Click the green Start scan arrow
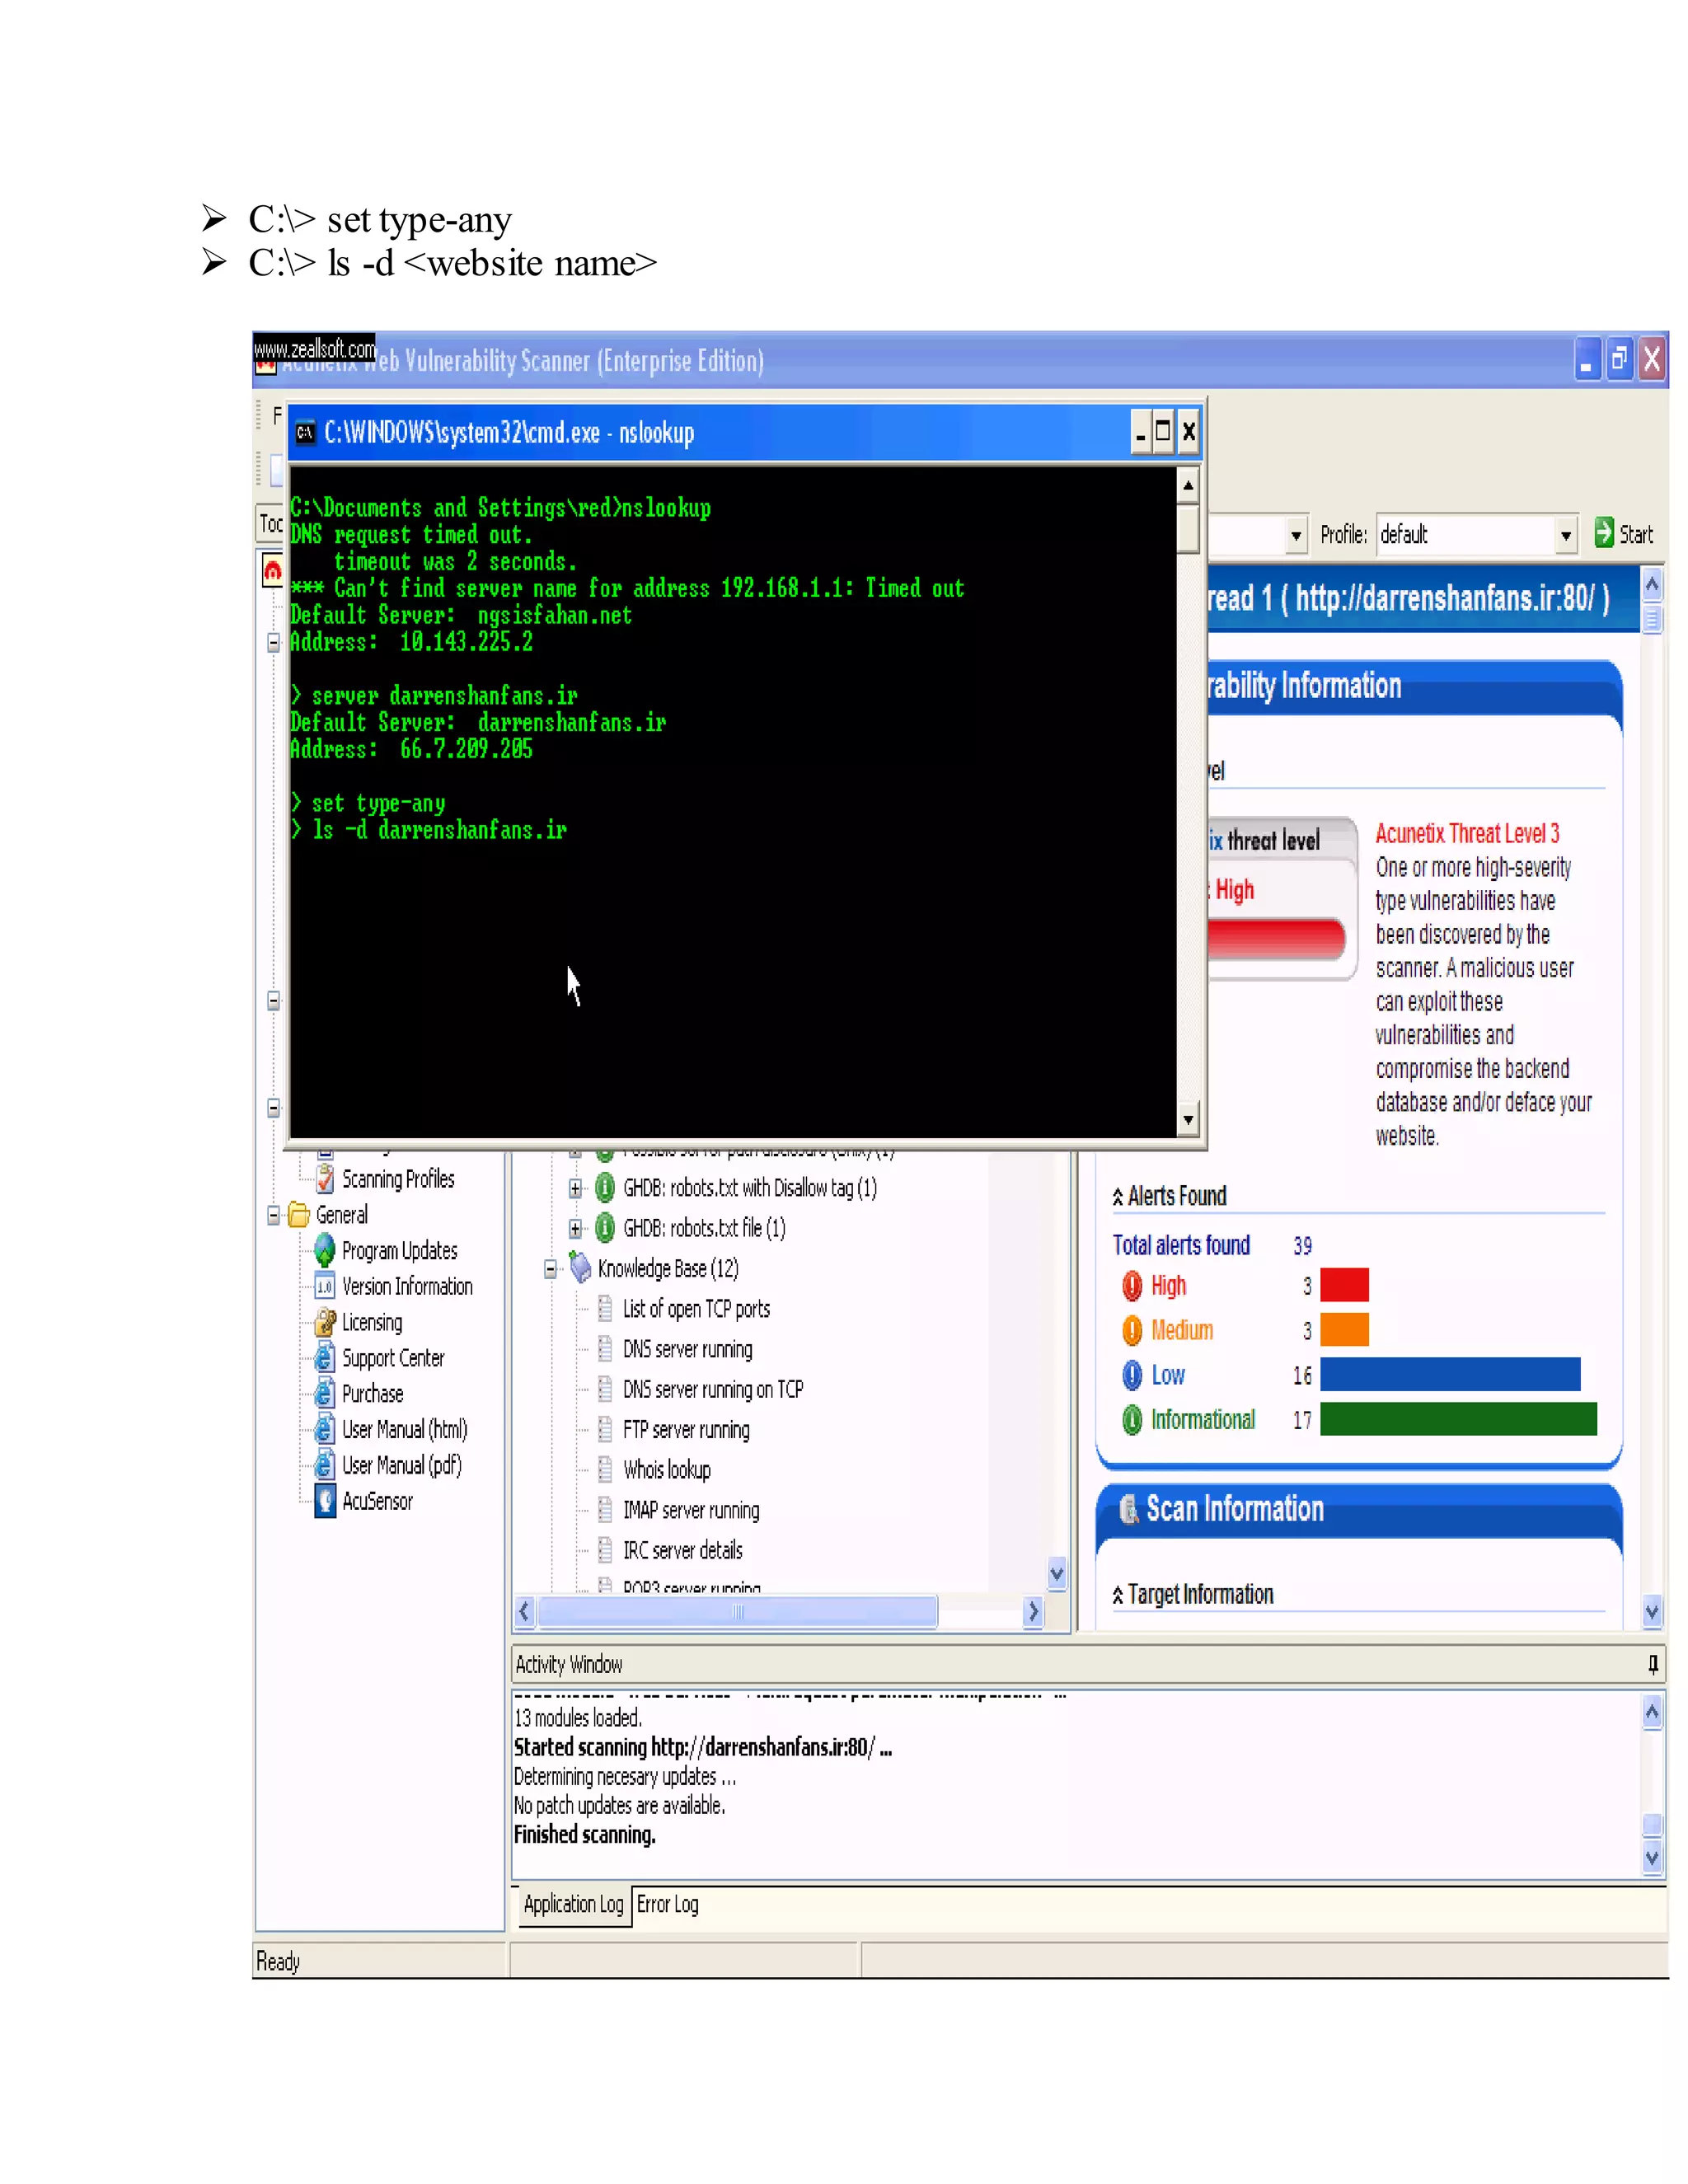1688x2184 pixels. pos(1603,533)
